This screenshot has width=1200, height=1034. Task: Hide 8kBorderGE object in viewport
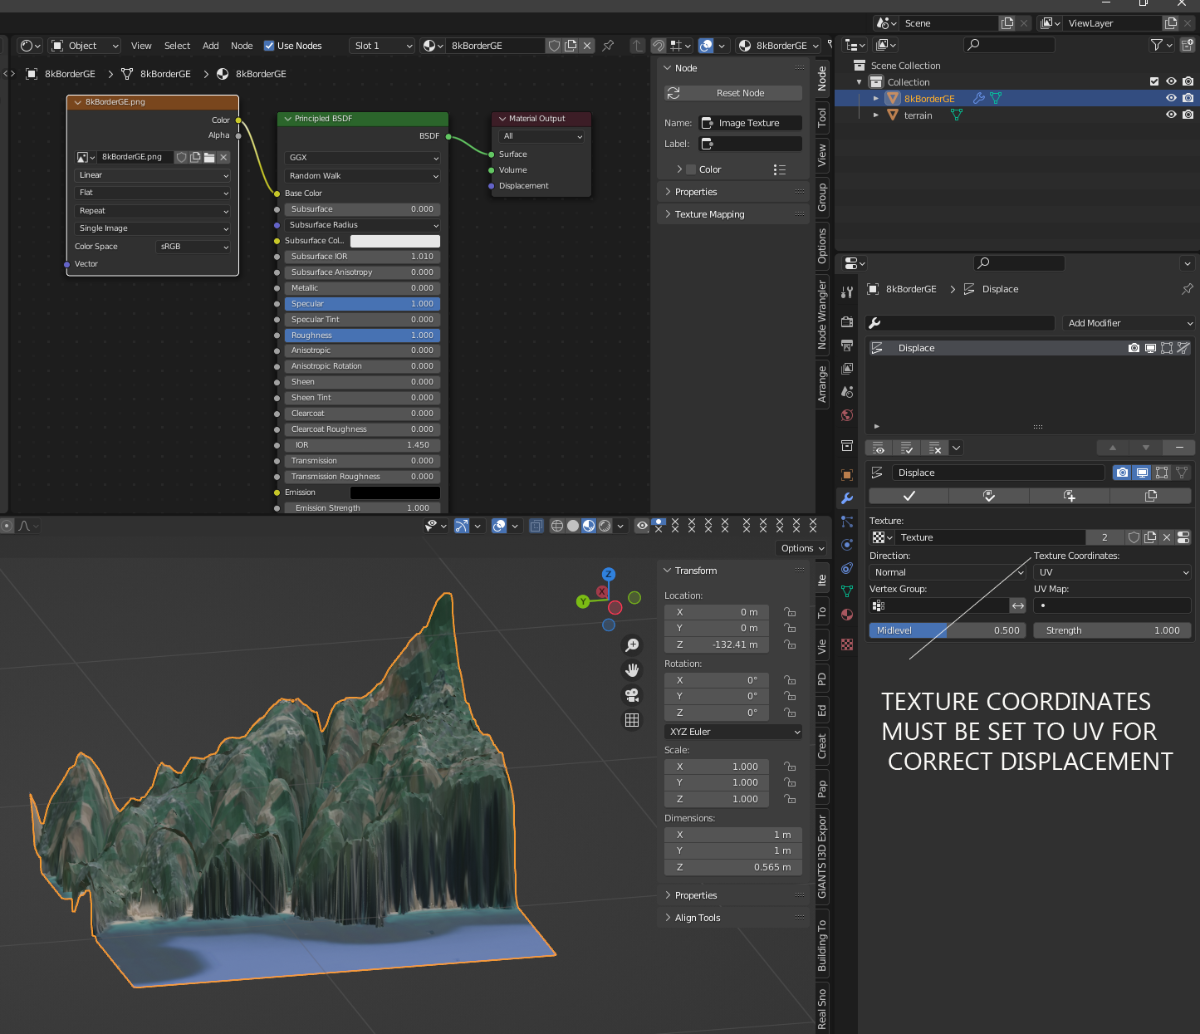coord(1170,99)
